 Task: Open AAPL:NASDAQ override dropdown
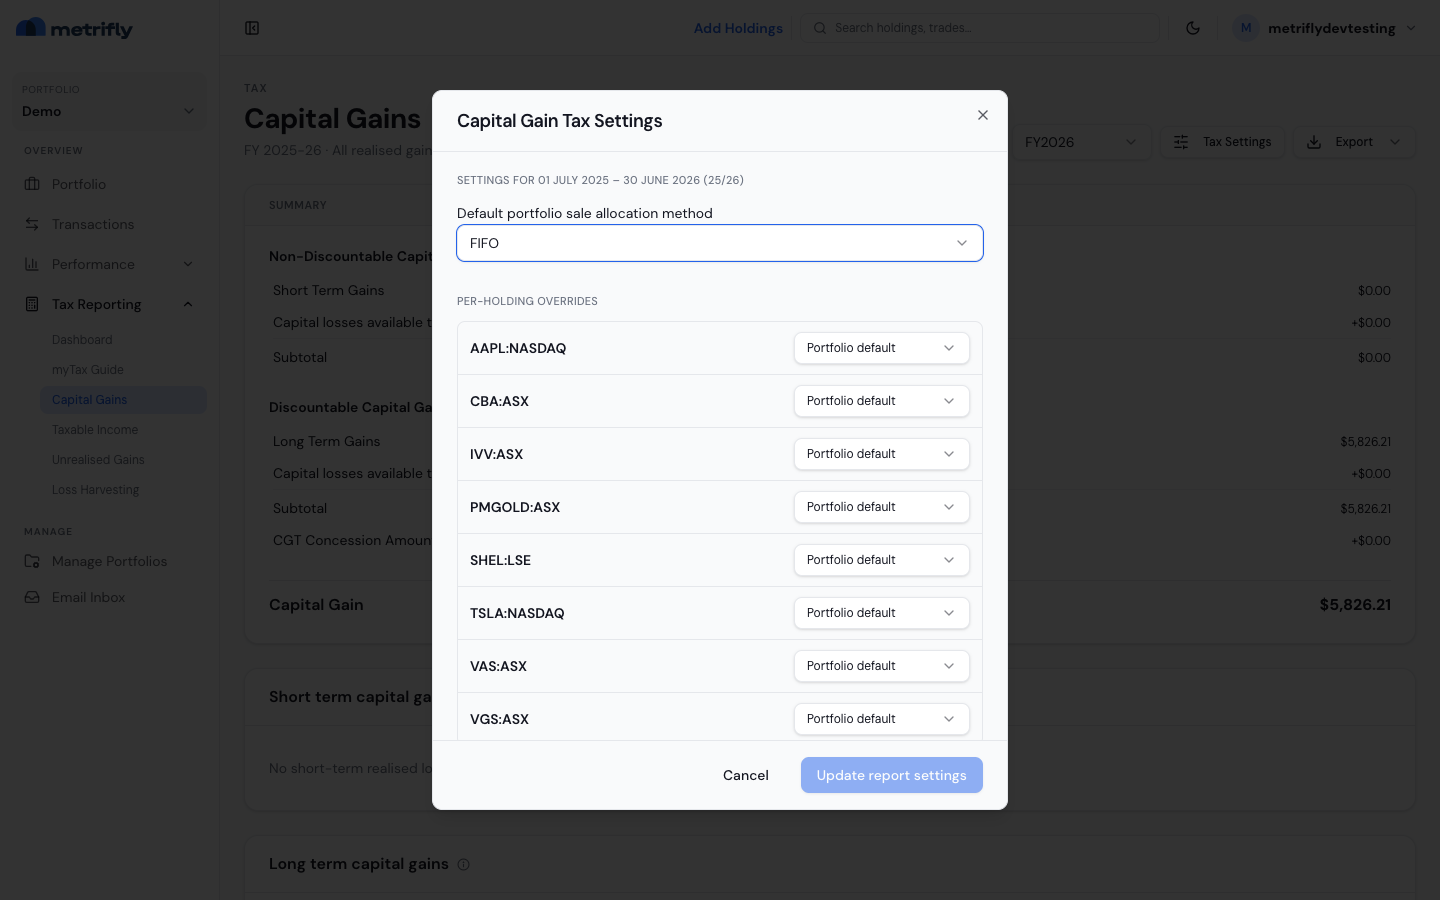coord(882,348)
